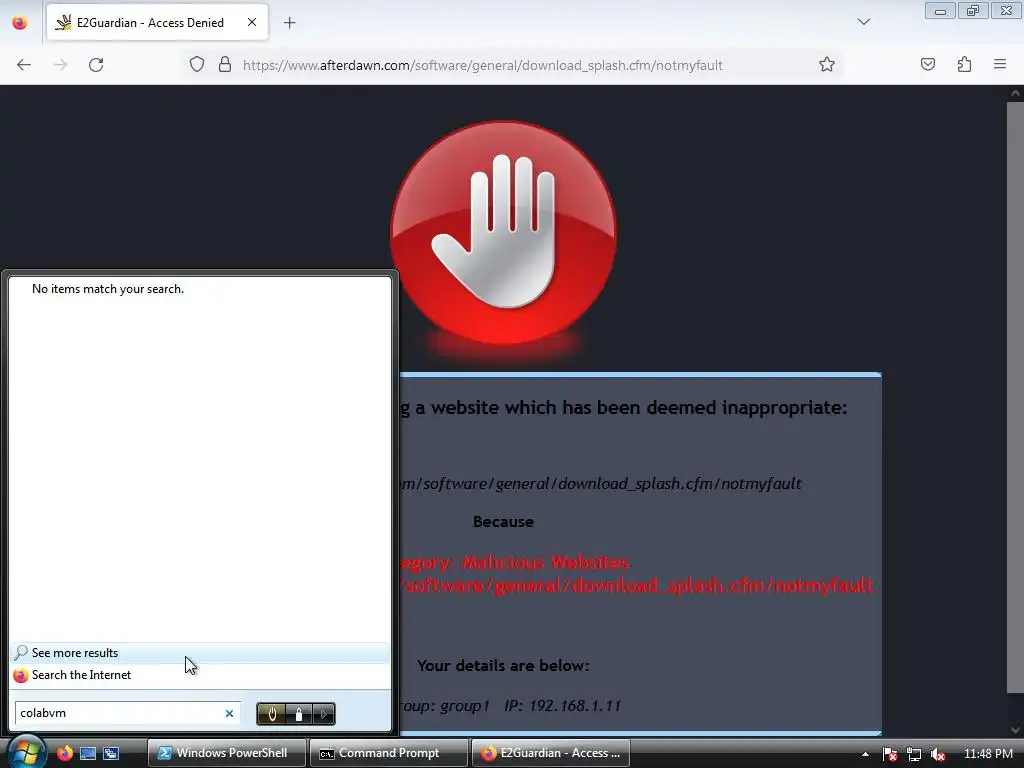Click the network tray icon
The image size is (1024, 768).
click(914, 754)
